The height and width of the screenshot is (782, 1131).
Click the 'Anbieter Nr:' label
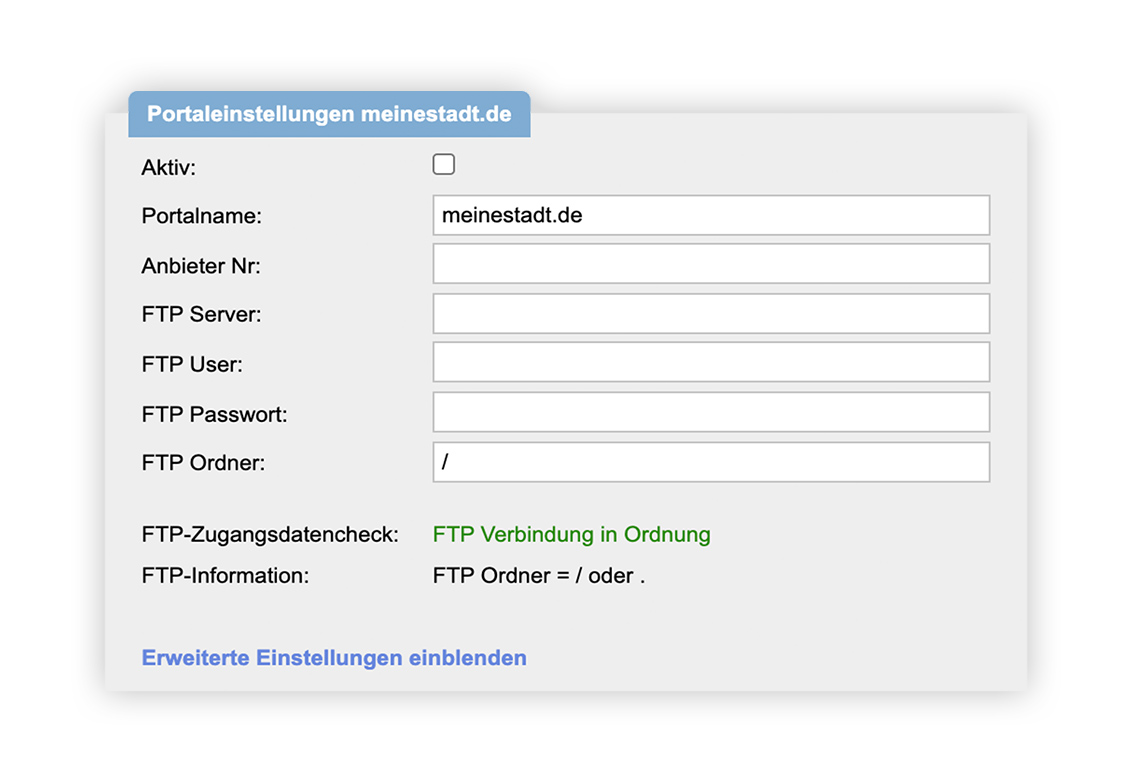pos(201,266)
